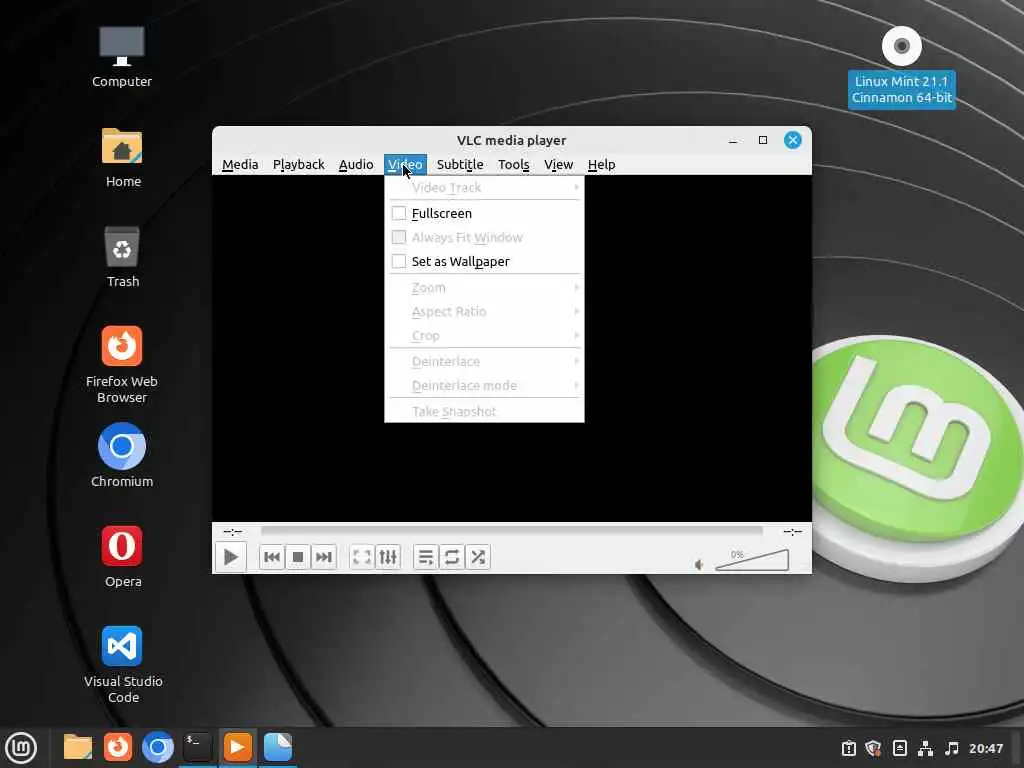1024x768 pixels.
Task: Open the Playback menu
Action: 298,165
